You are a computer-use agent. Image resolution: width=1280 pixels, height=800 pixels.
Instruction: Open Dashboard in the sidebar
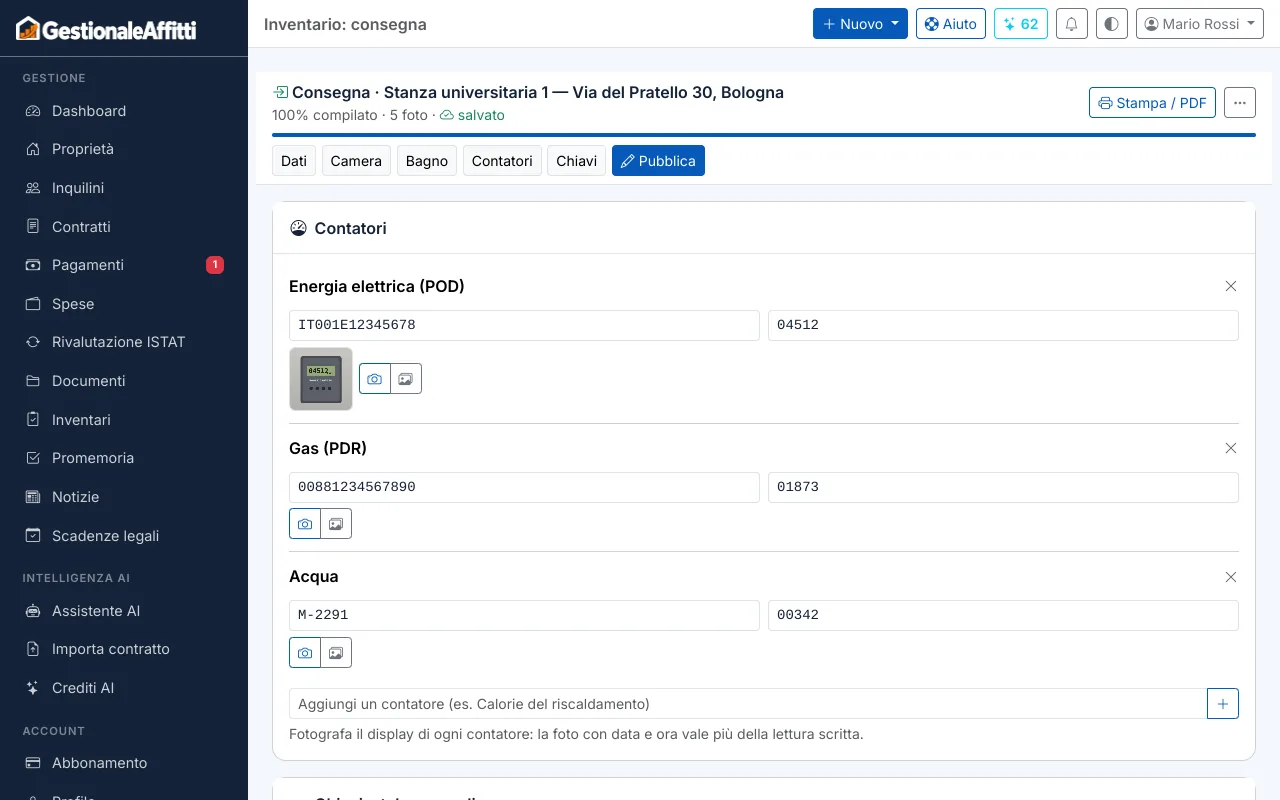124,111
